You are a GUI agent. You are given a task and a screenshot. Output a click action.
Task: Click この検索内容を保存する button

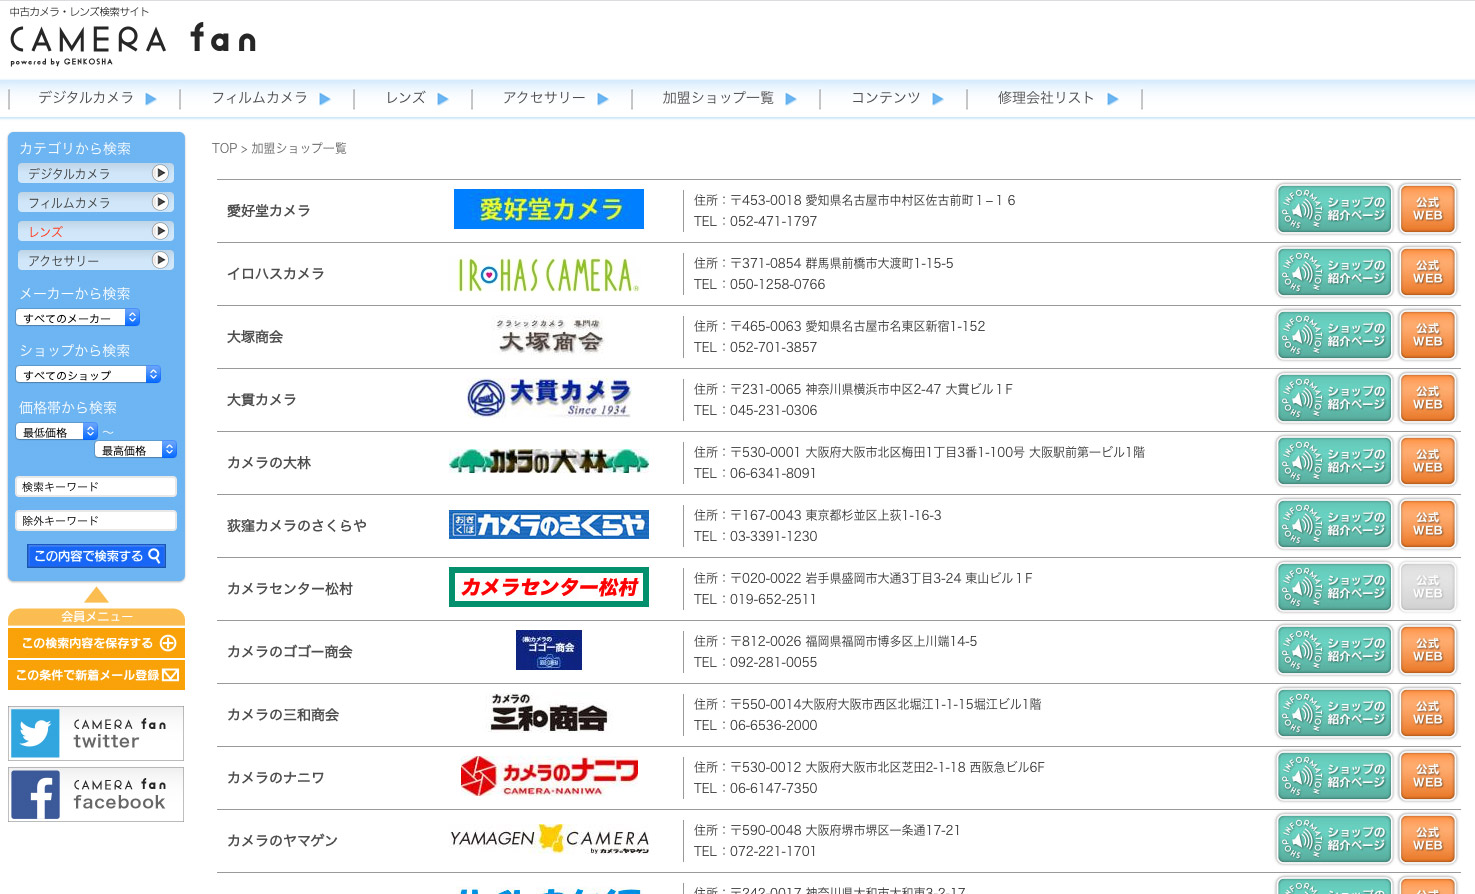point(96,643)
